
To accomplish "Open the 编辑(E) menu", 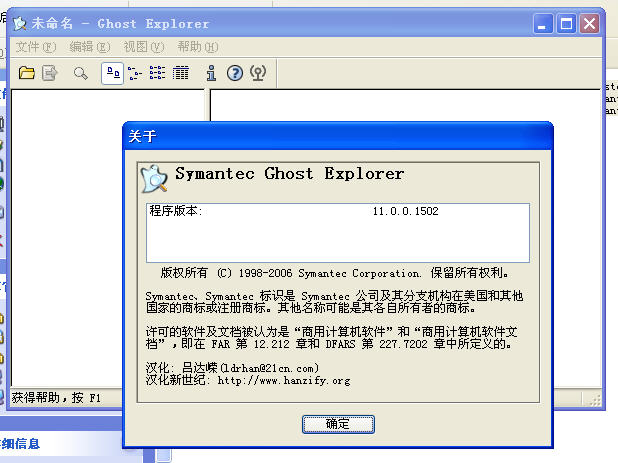I will (90, 47).
